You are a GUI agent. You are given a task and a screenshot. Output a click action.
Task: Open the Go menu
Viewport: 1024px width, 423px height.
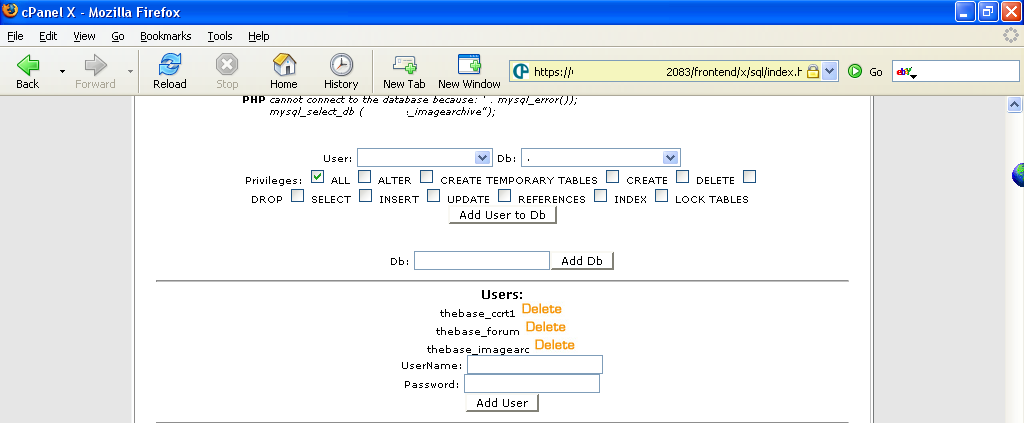118,36
